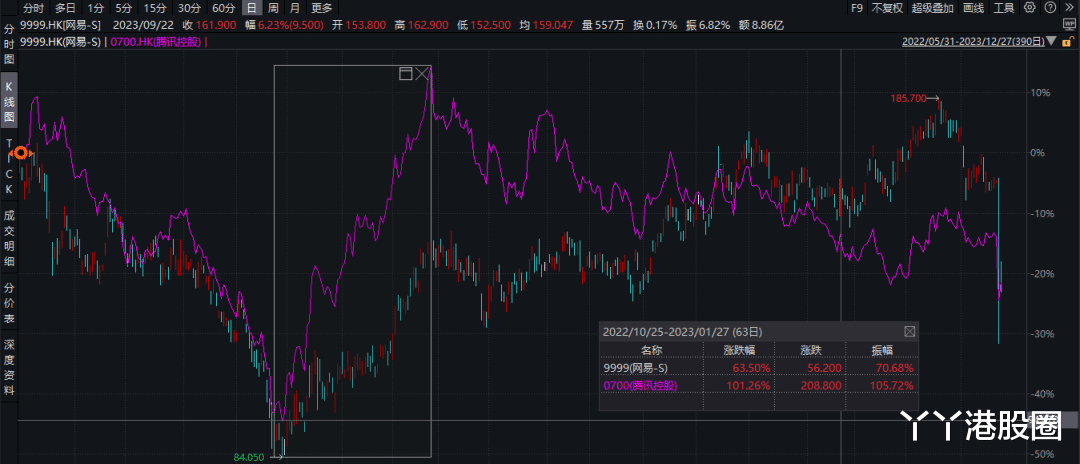Viewport: 1080px width, 464px height.
Task: Switch chart to 30分 interval
Action: tap(188, 8)
